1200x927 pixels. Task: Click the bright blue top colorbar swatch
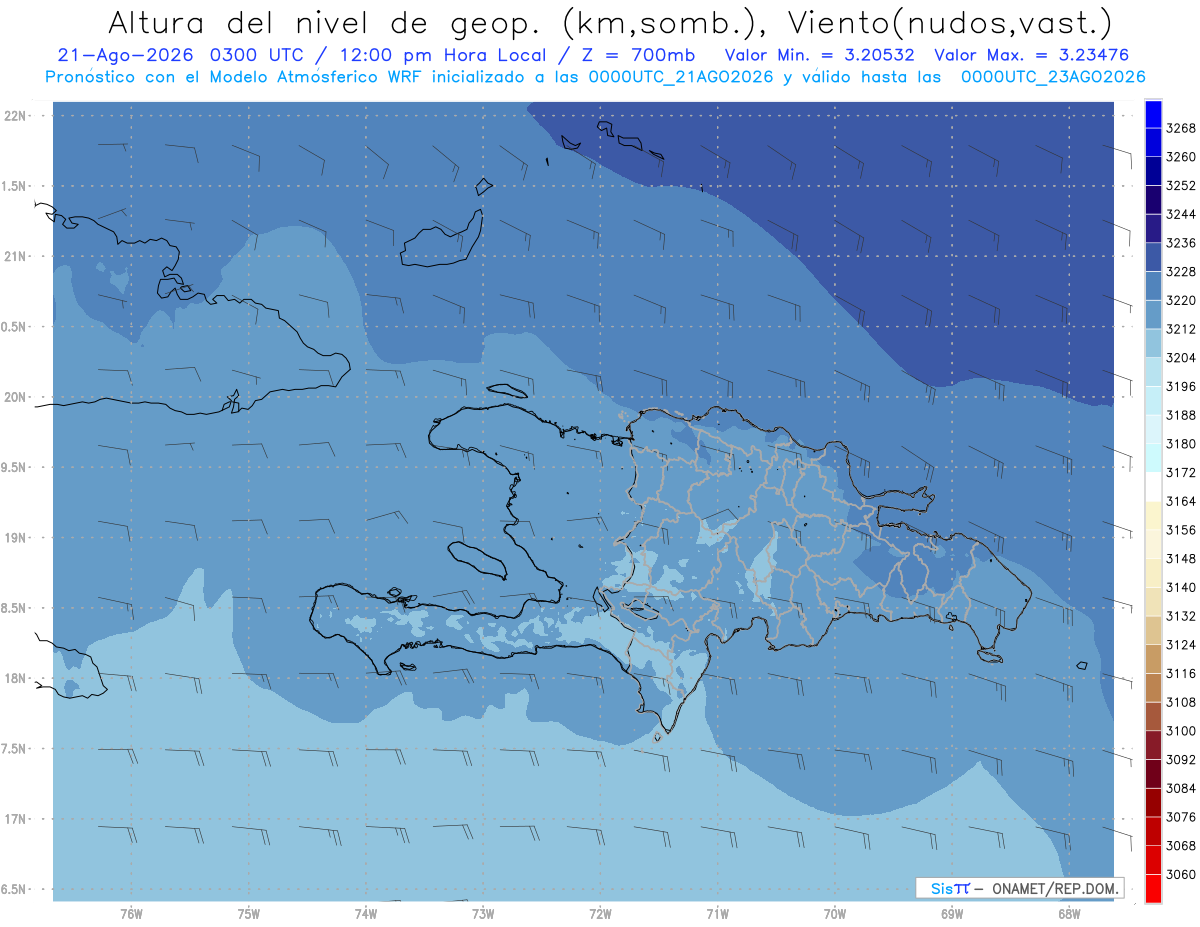tap(1153, 113)
